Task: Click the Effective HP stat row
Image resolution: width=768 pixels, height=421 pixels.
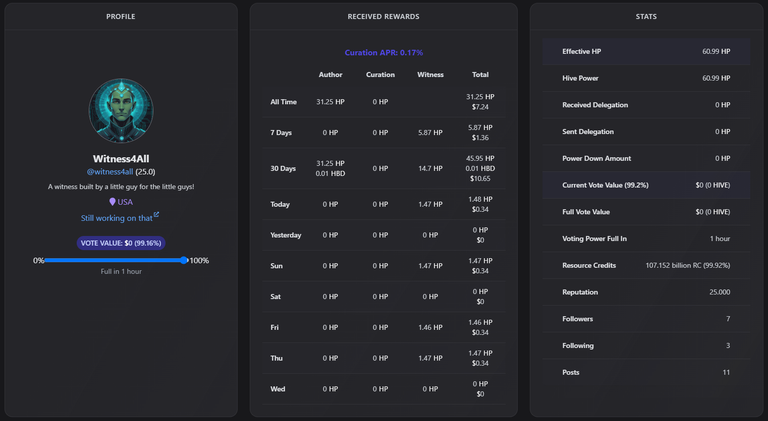Action: (646, 51)
